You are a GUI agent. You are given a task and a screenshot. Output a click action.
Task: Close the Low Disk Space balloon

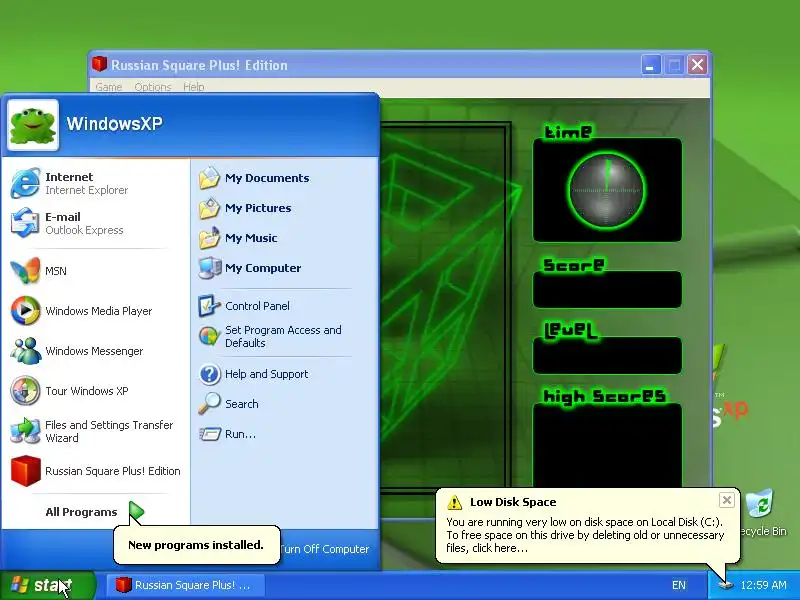727,500
